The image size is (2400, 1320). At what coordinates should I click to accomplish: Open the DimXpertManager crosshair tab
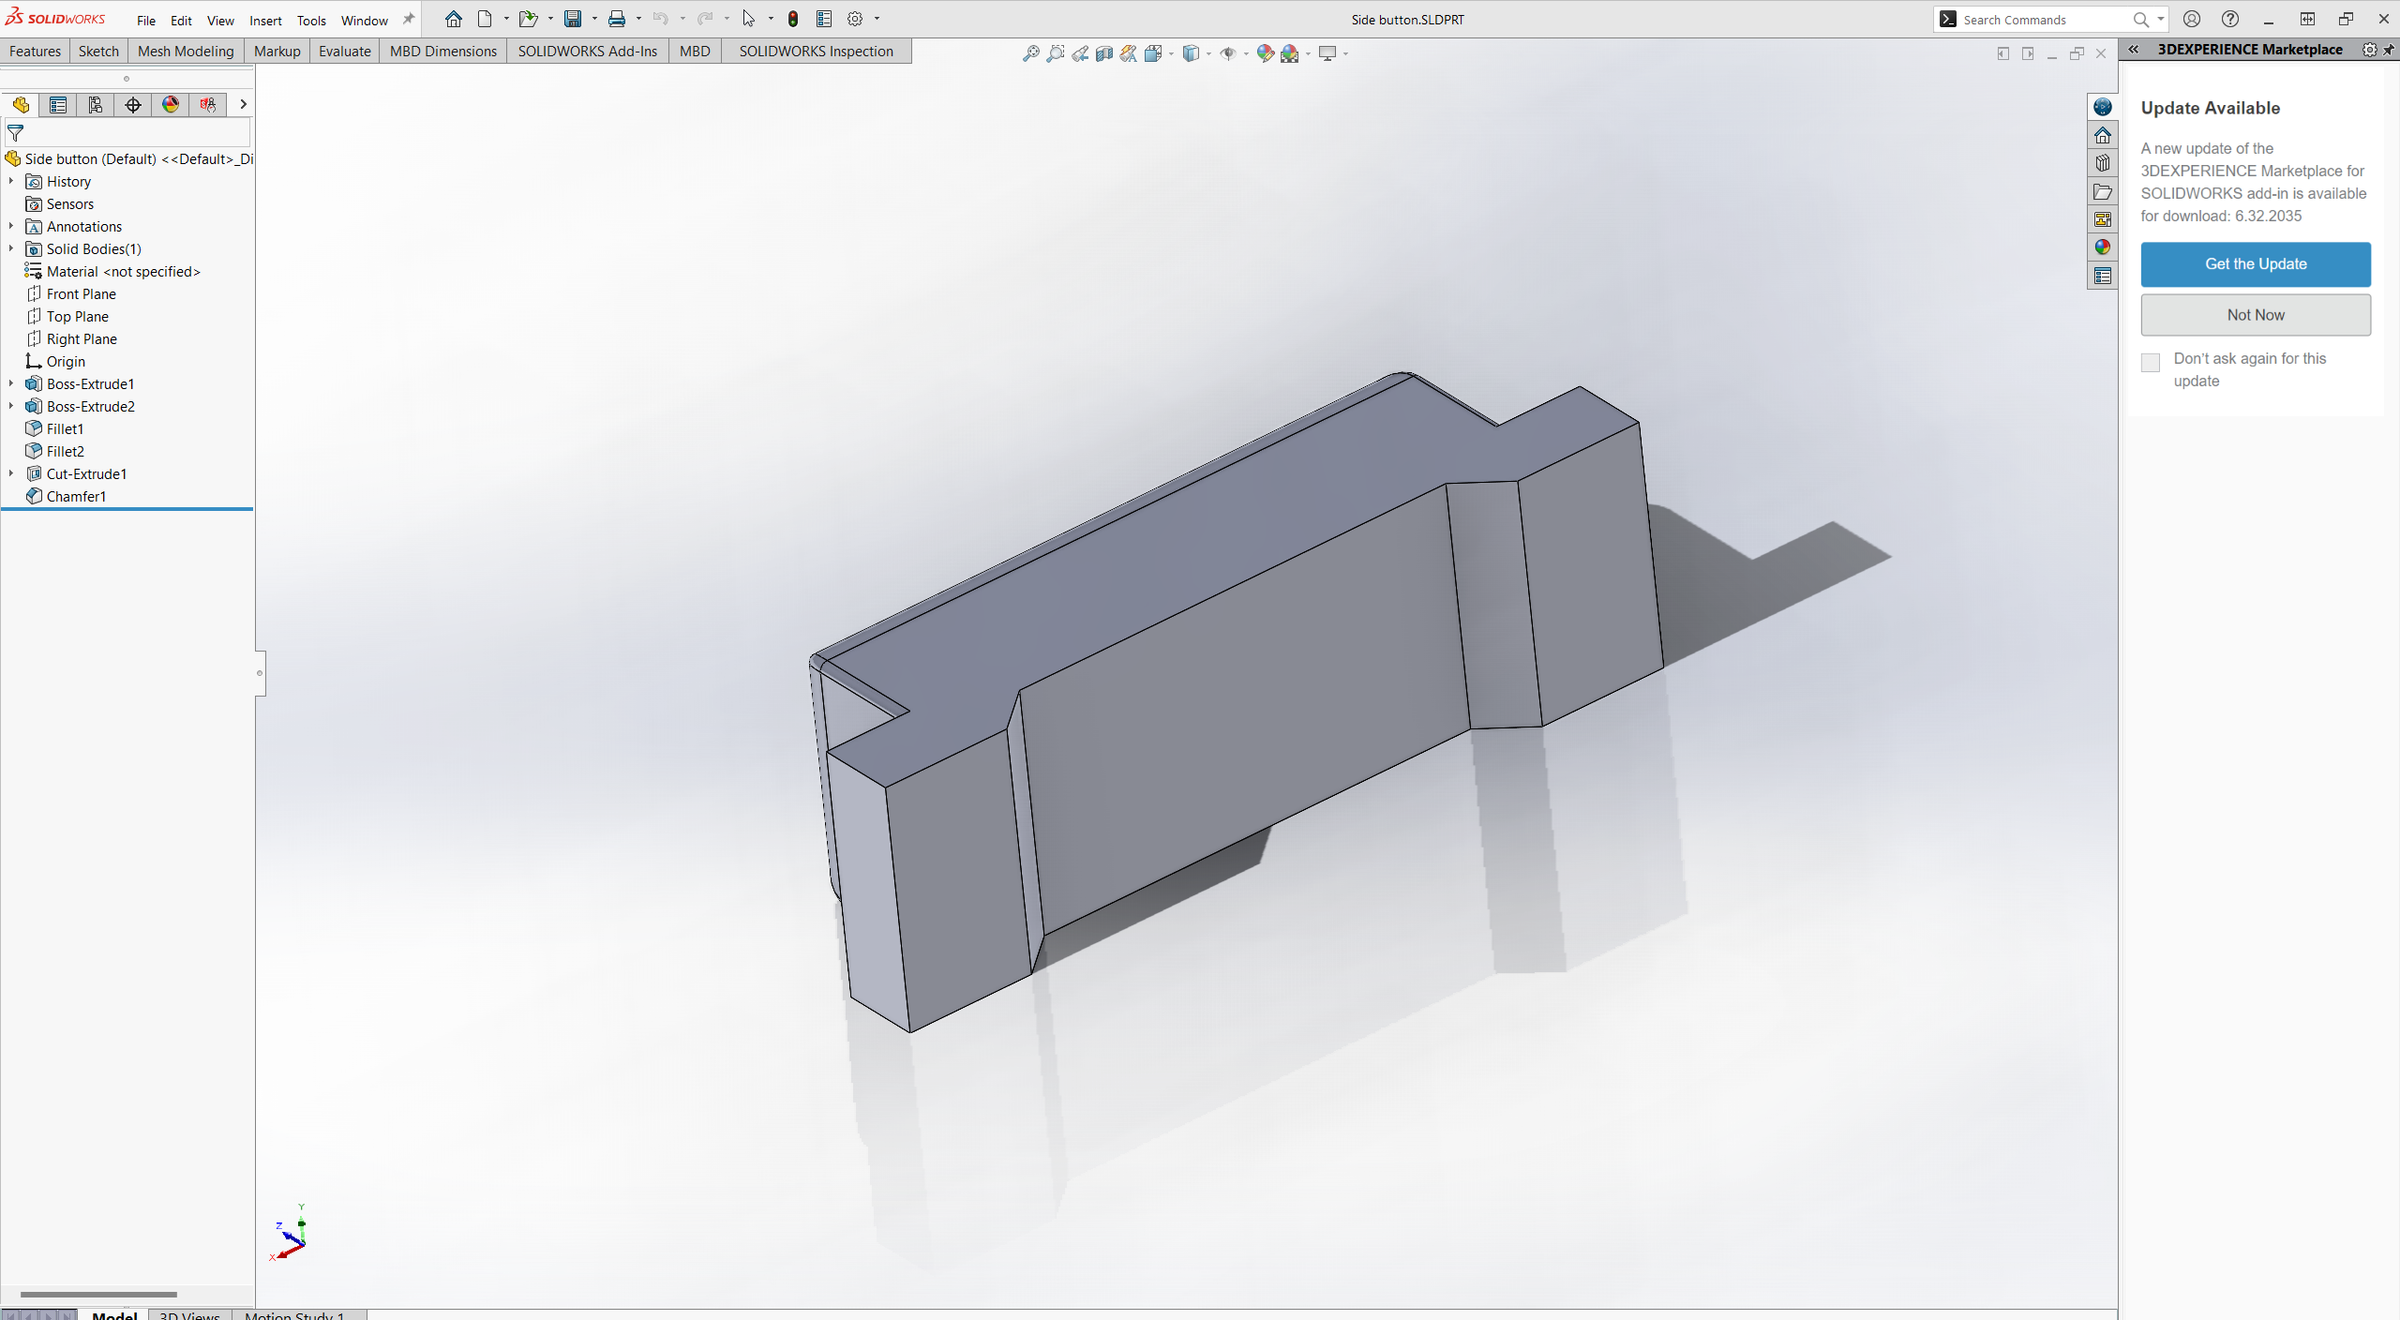(x=133, y=105)
